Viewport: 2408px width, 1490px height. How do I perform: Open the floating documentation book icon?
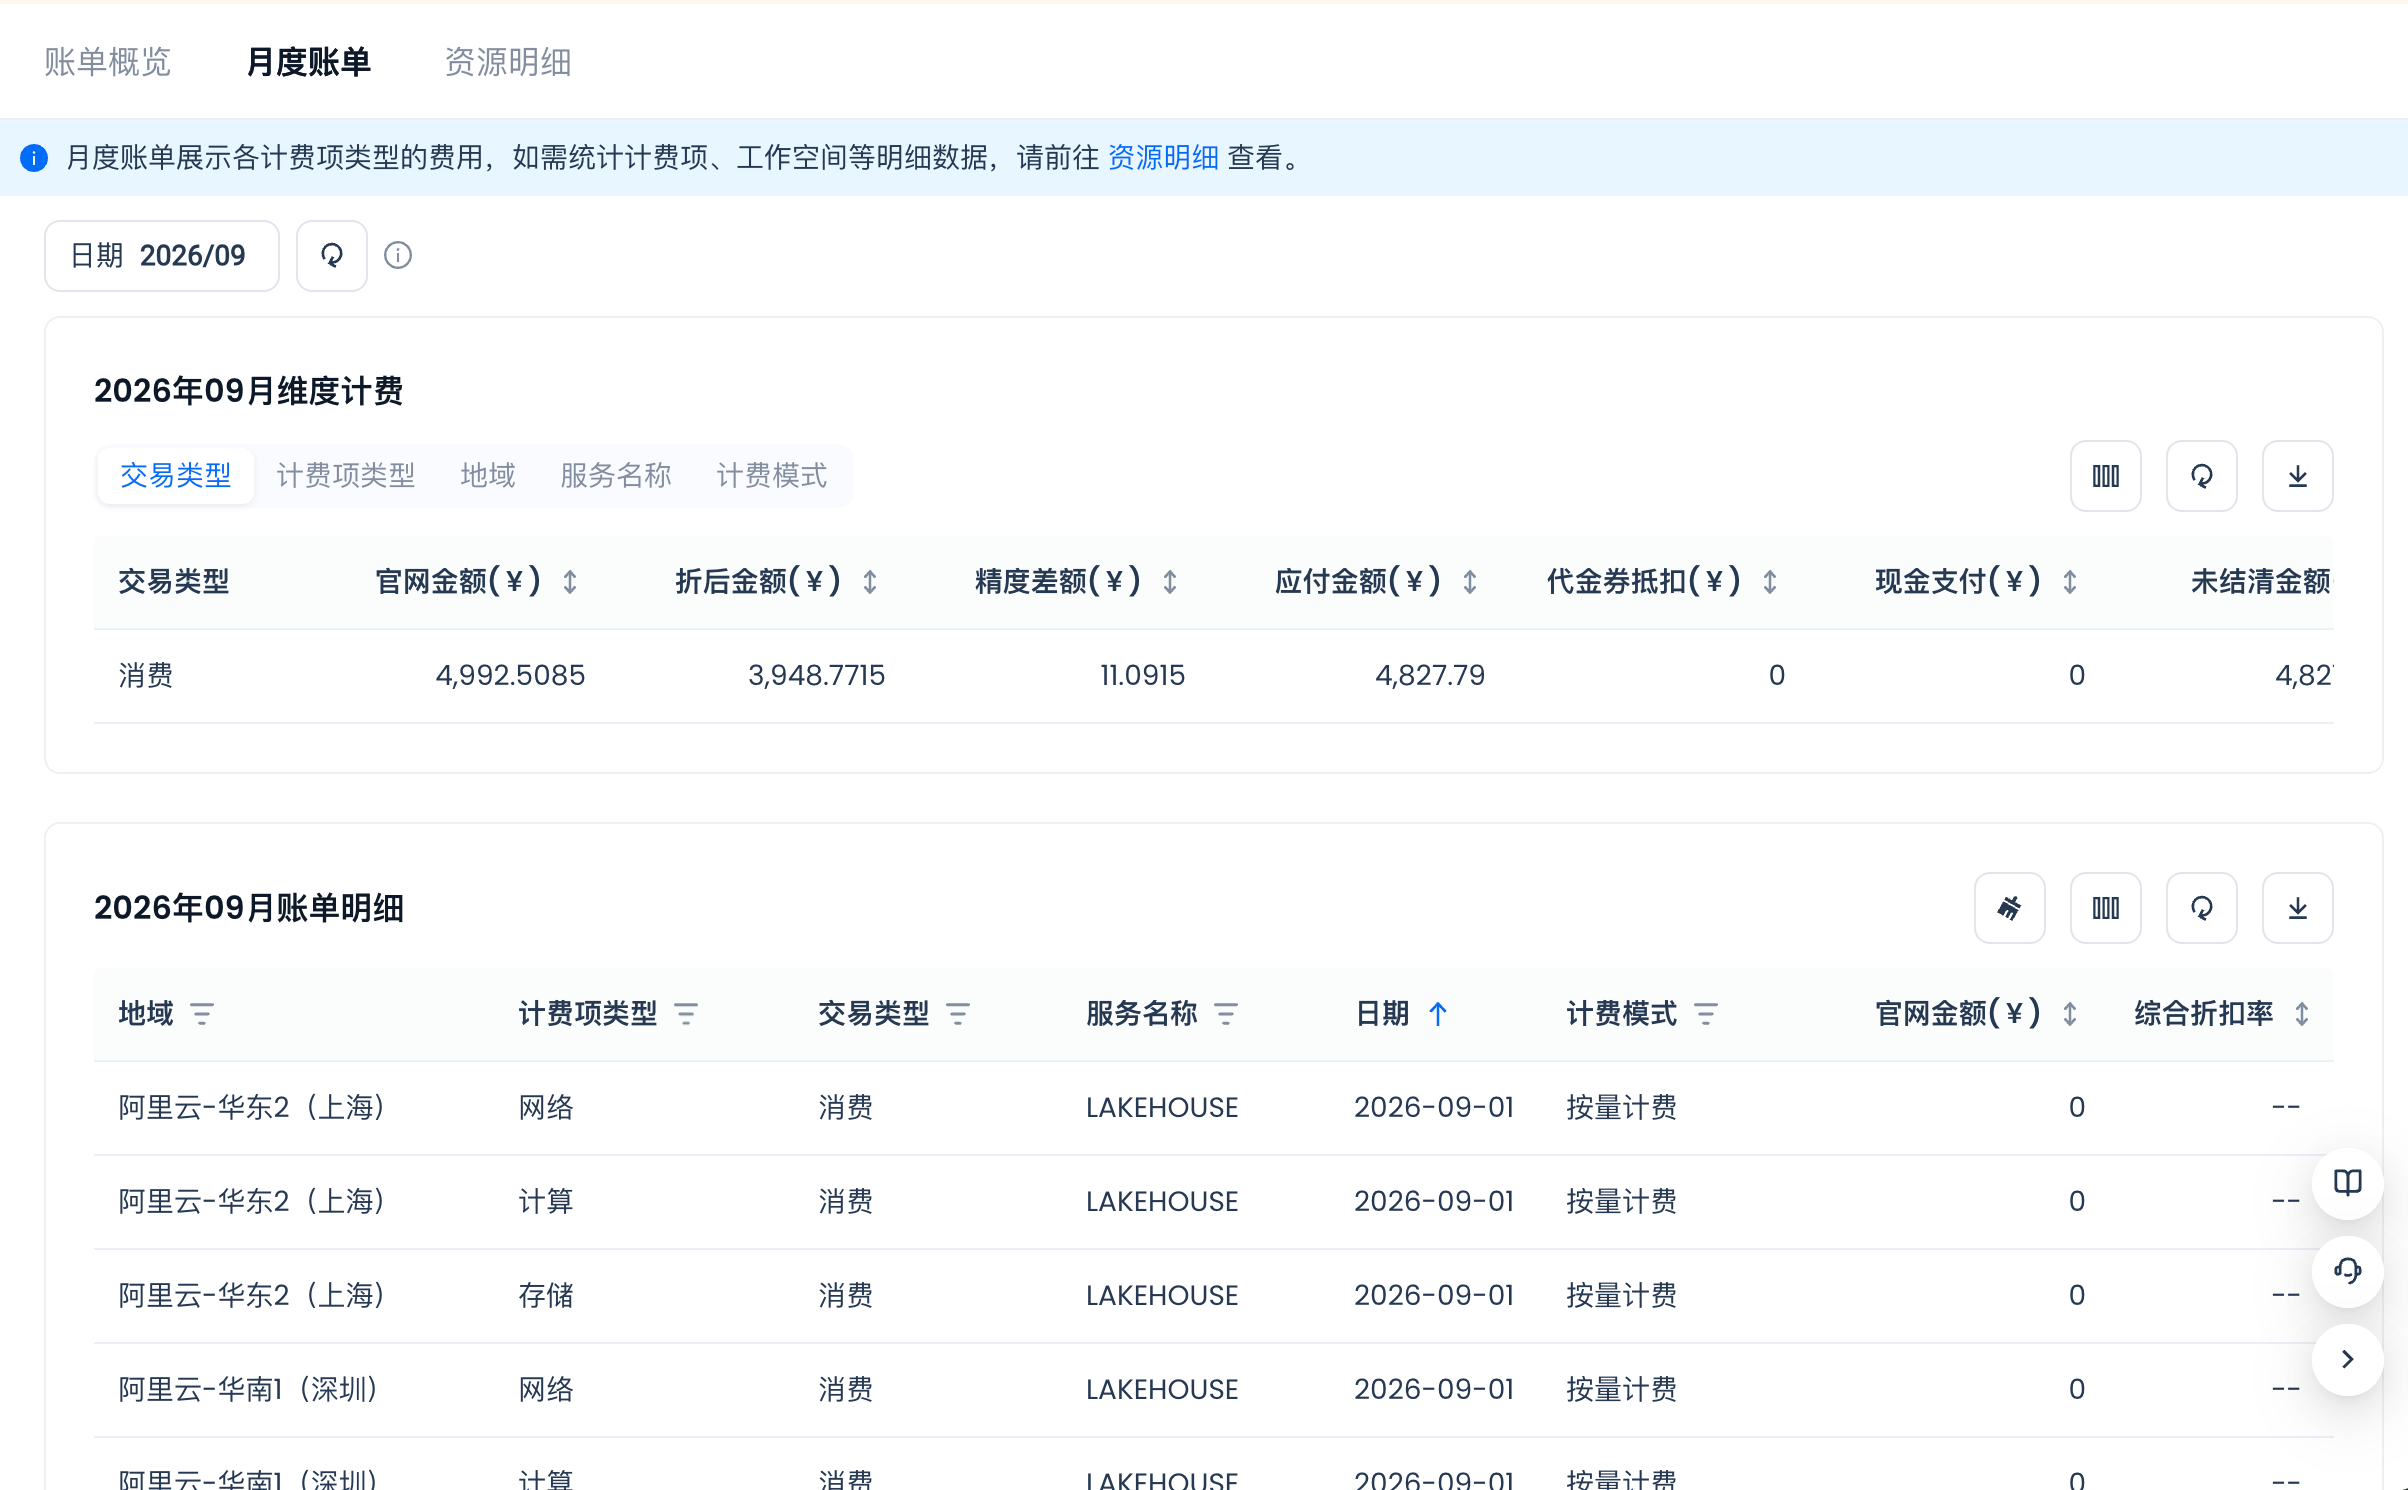[2348, 1183]
